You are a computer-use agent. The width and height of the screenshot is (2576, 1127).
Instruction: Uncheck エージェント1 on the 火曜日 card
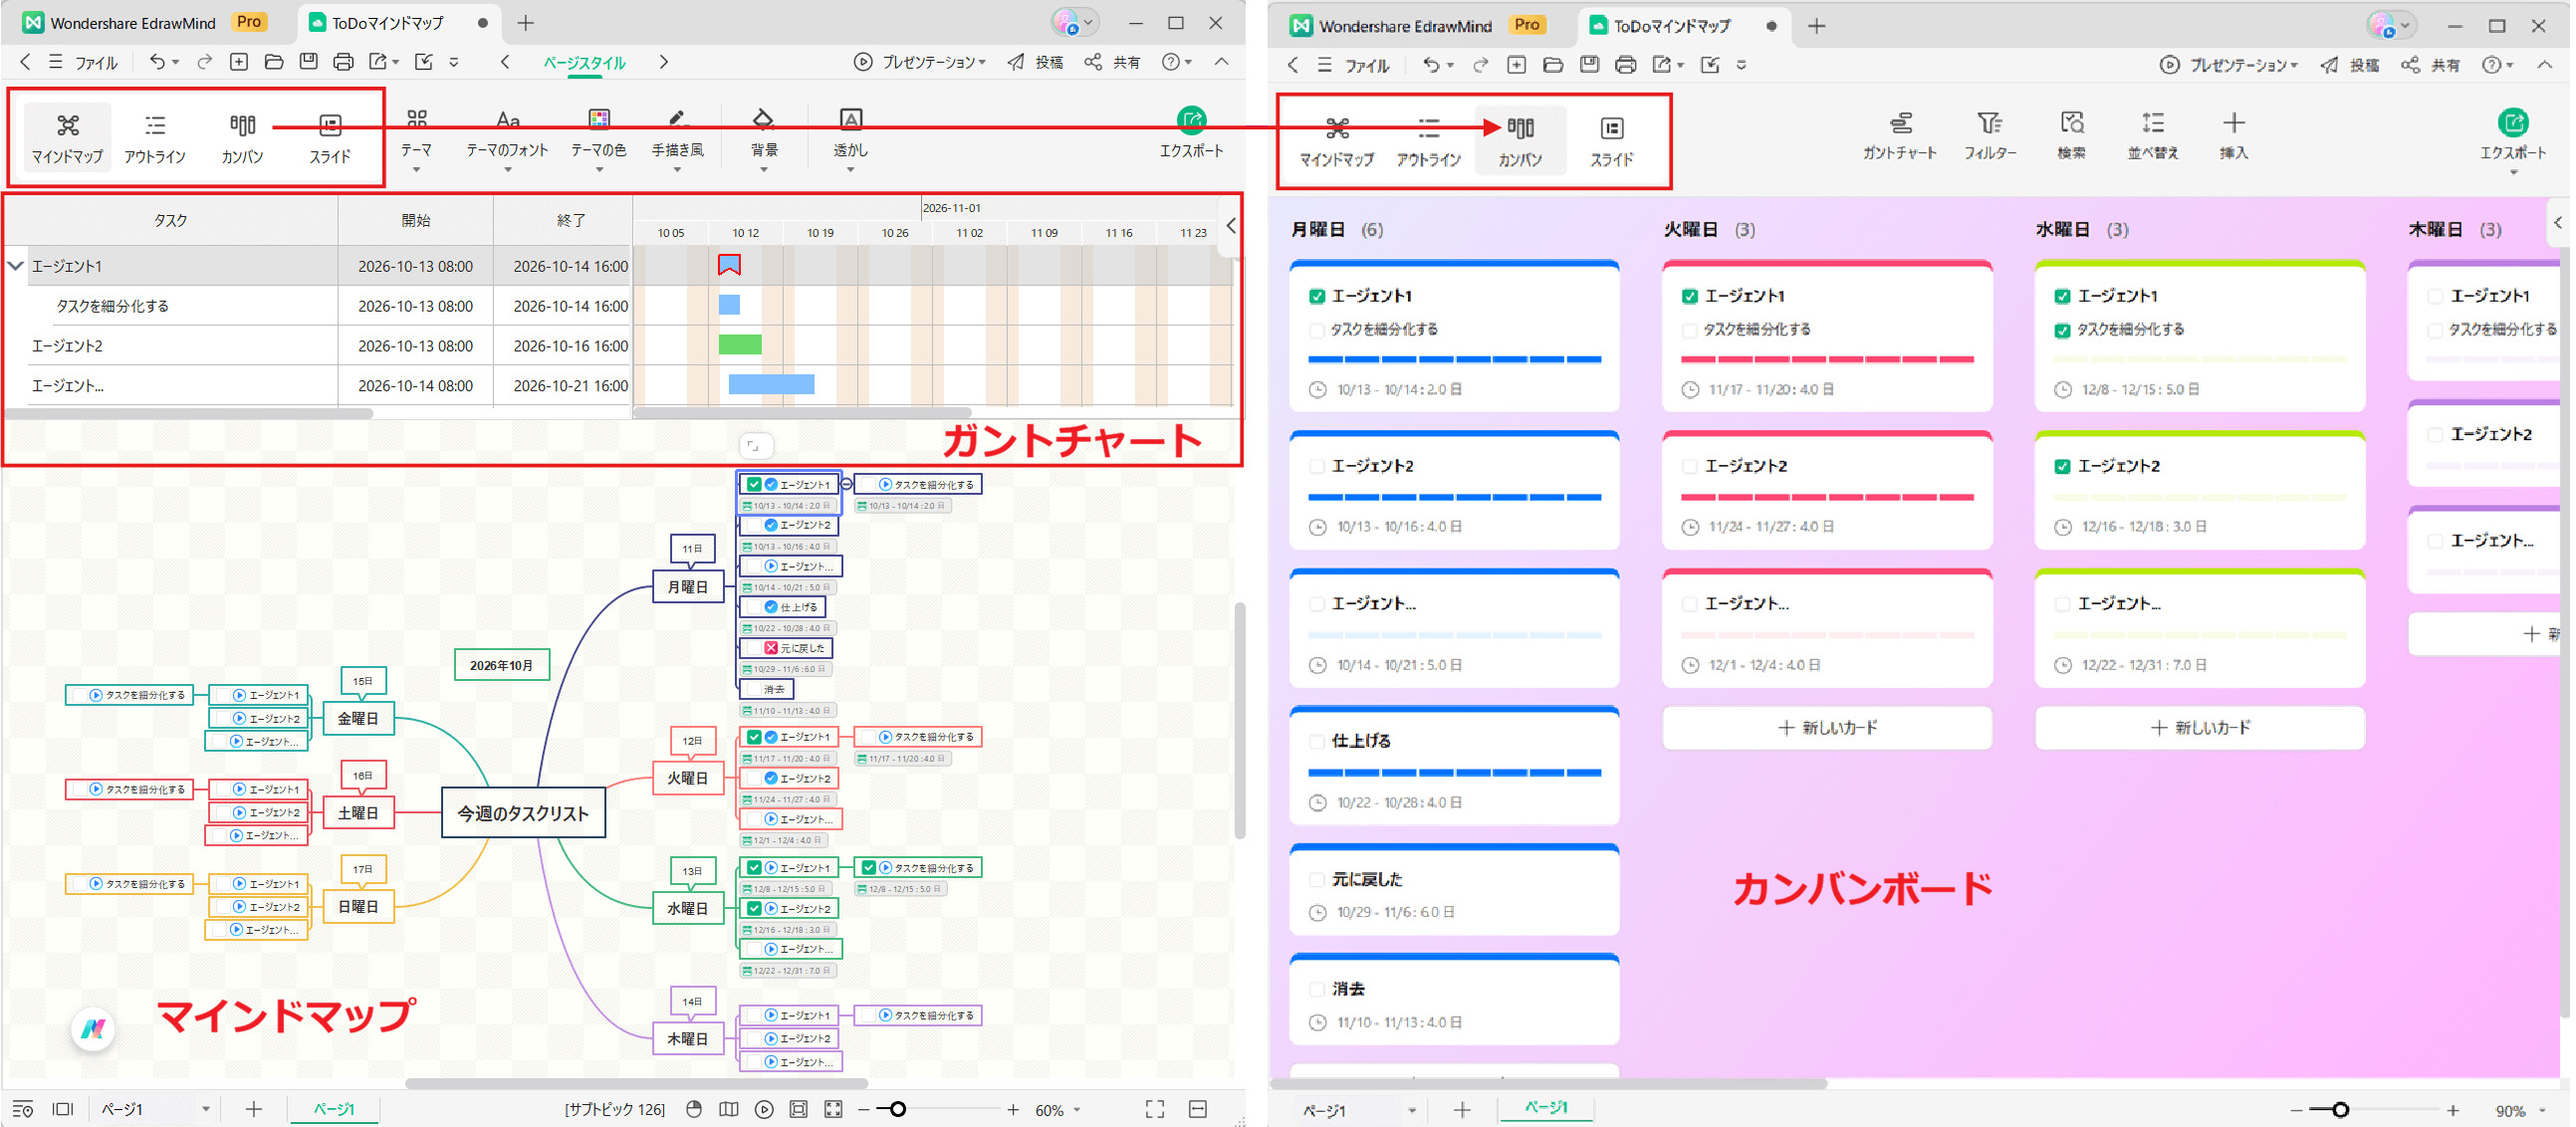point(1690,296)
